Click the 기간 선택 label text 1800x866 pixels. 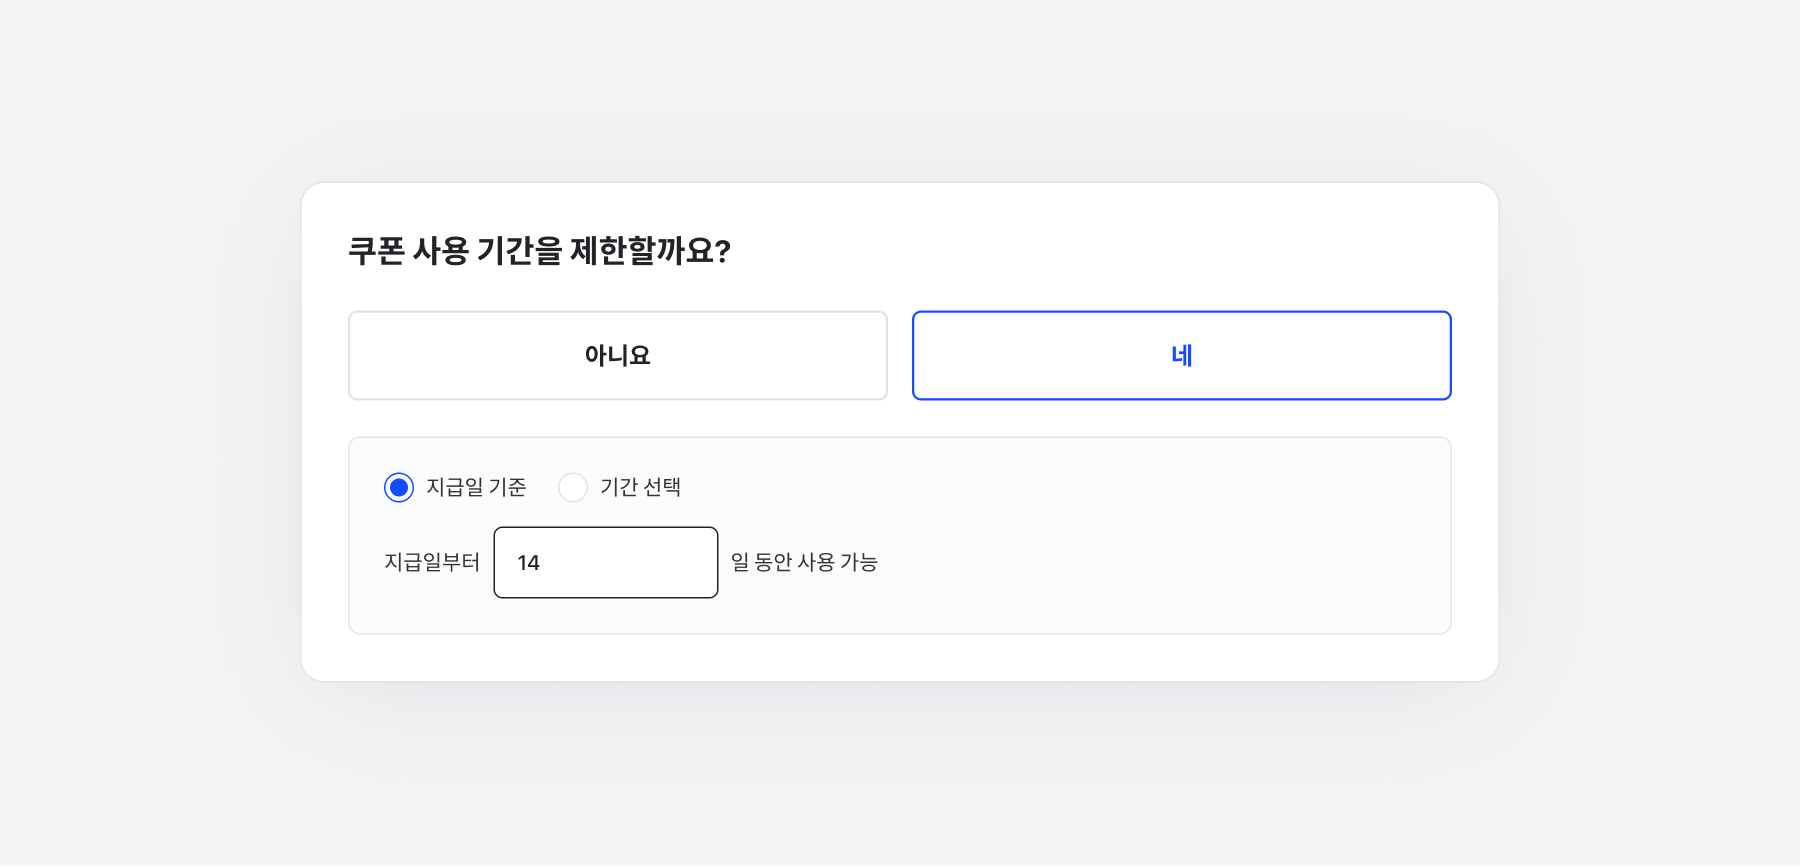(640, 487)
